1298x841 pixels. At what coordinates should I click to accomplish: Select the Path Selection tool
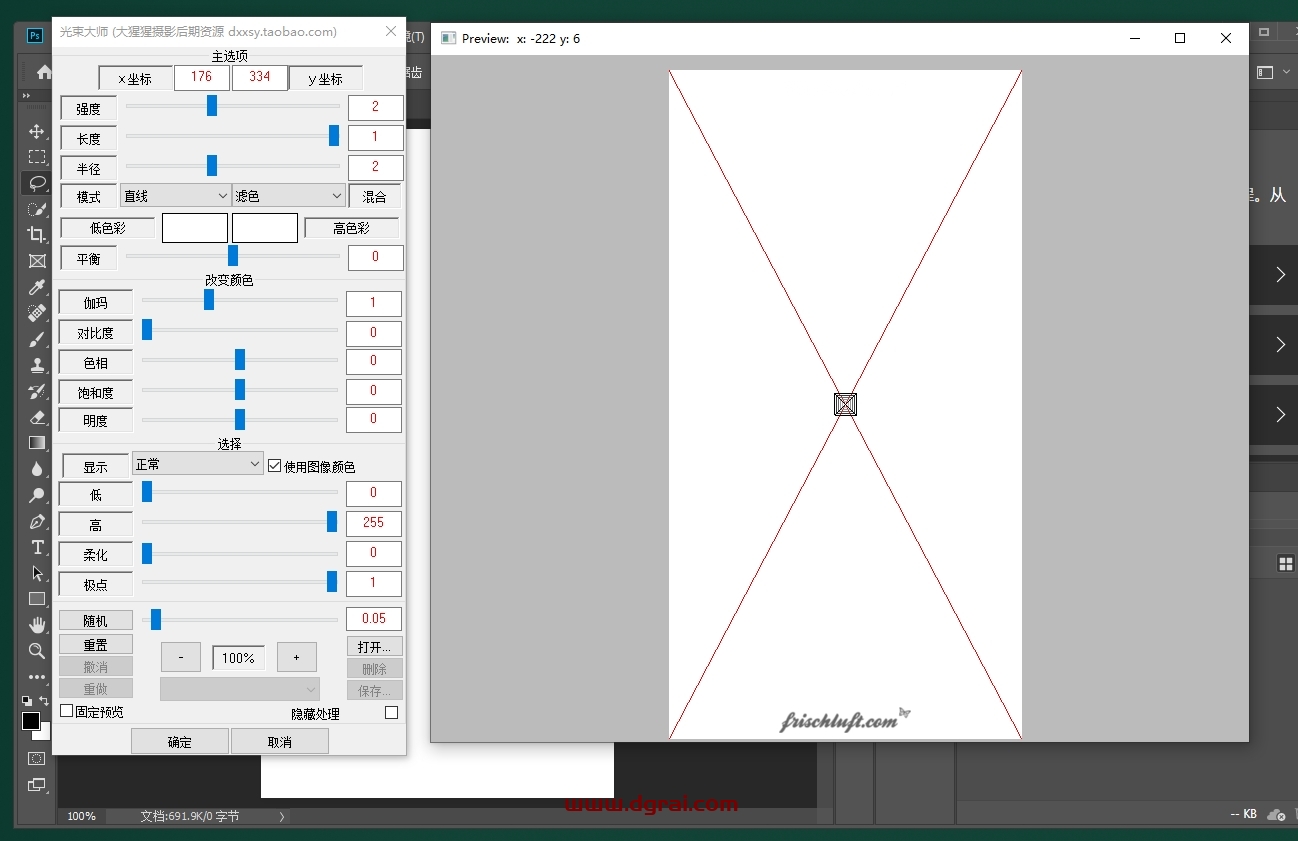(x=37, y=573)
